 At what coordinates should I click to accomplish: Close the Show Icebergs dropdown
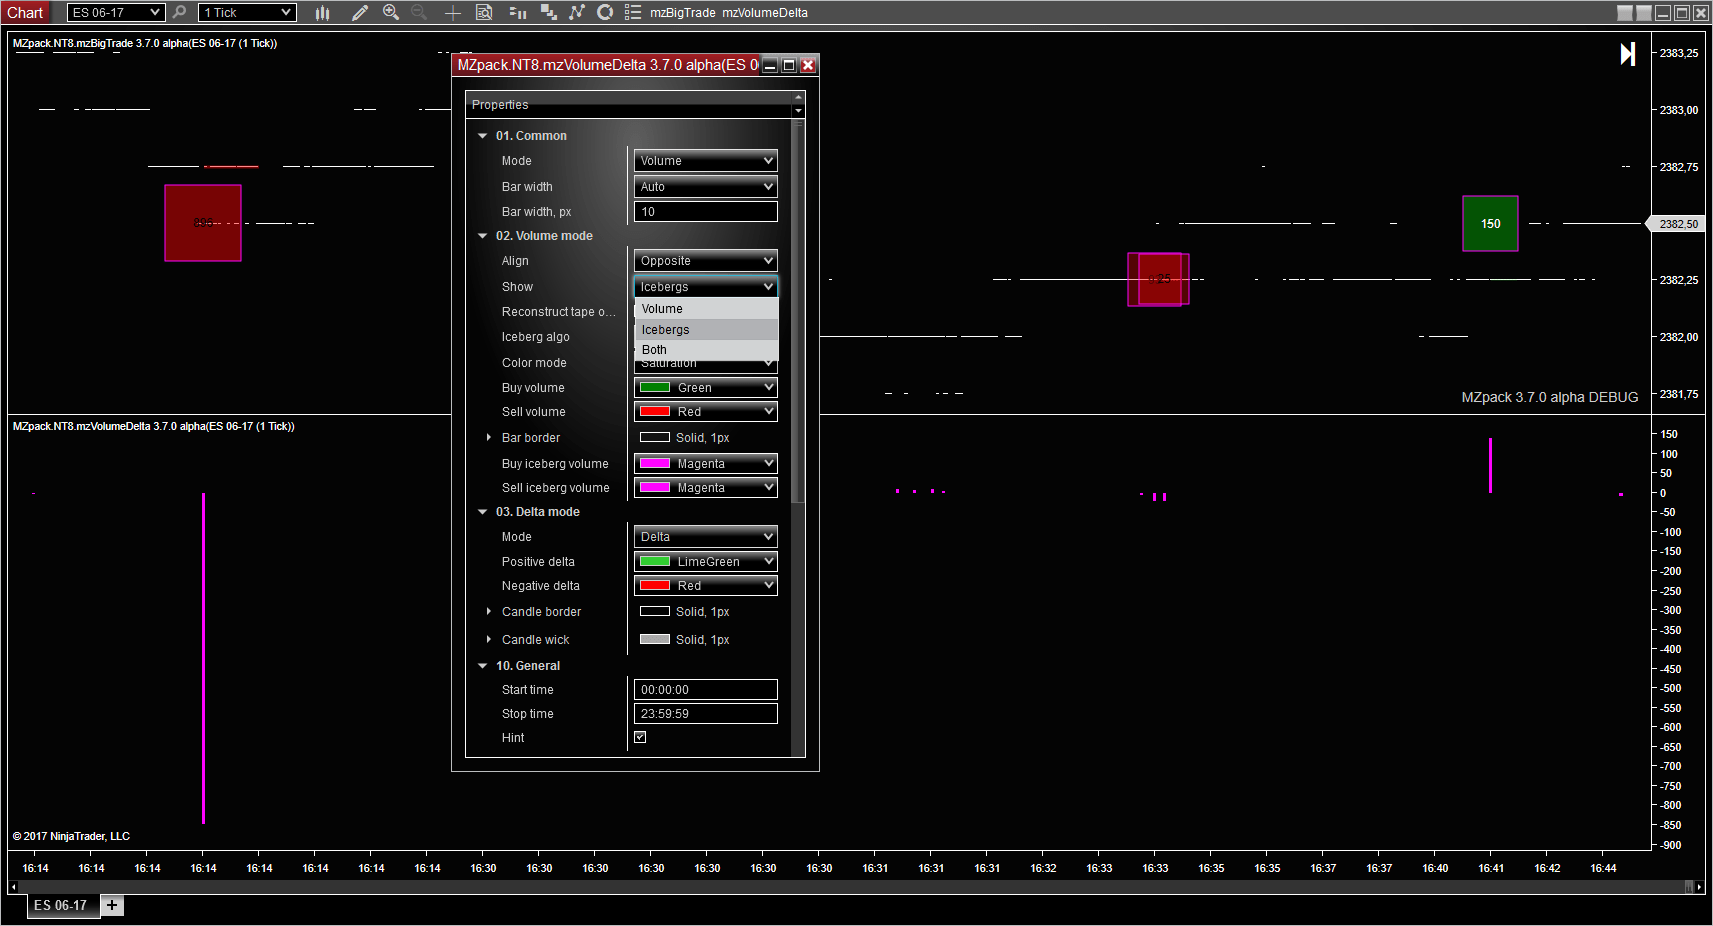pos(706,287)
